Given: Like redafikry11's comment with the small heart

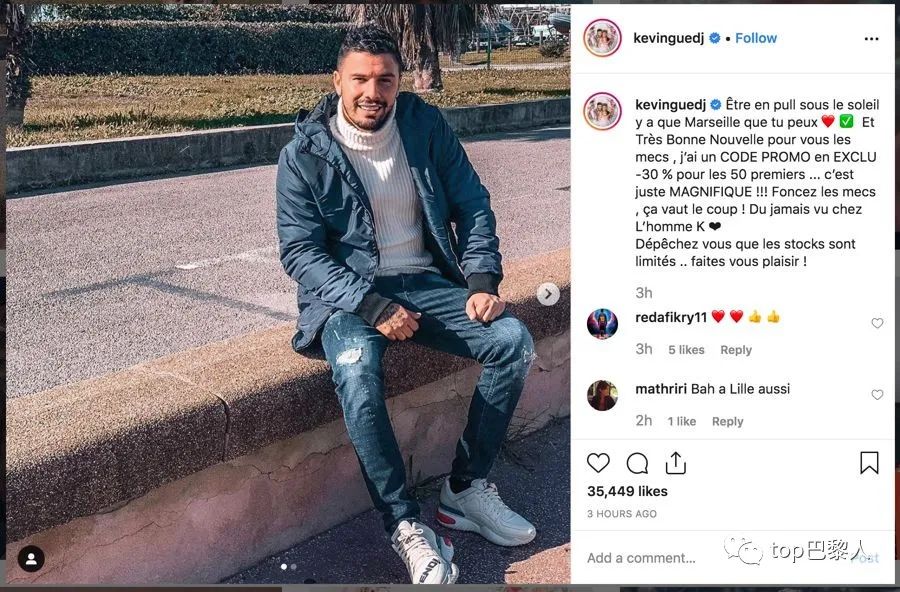Looking at the screenshot, I should coord(877,323).
